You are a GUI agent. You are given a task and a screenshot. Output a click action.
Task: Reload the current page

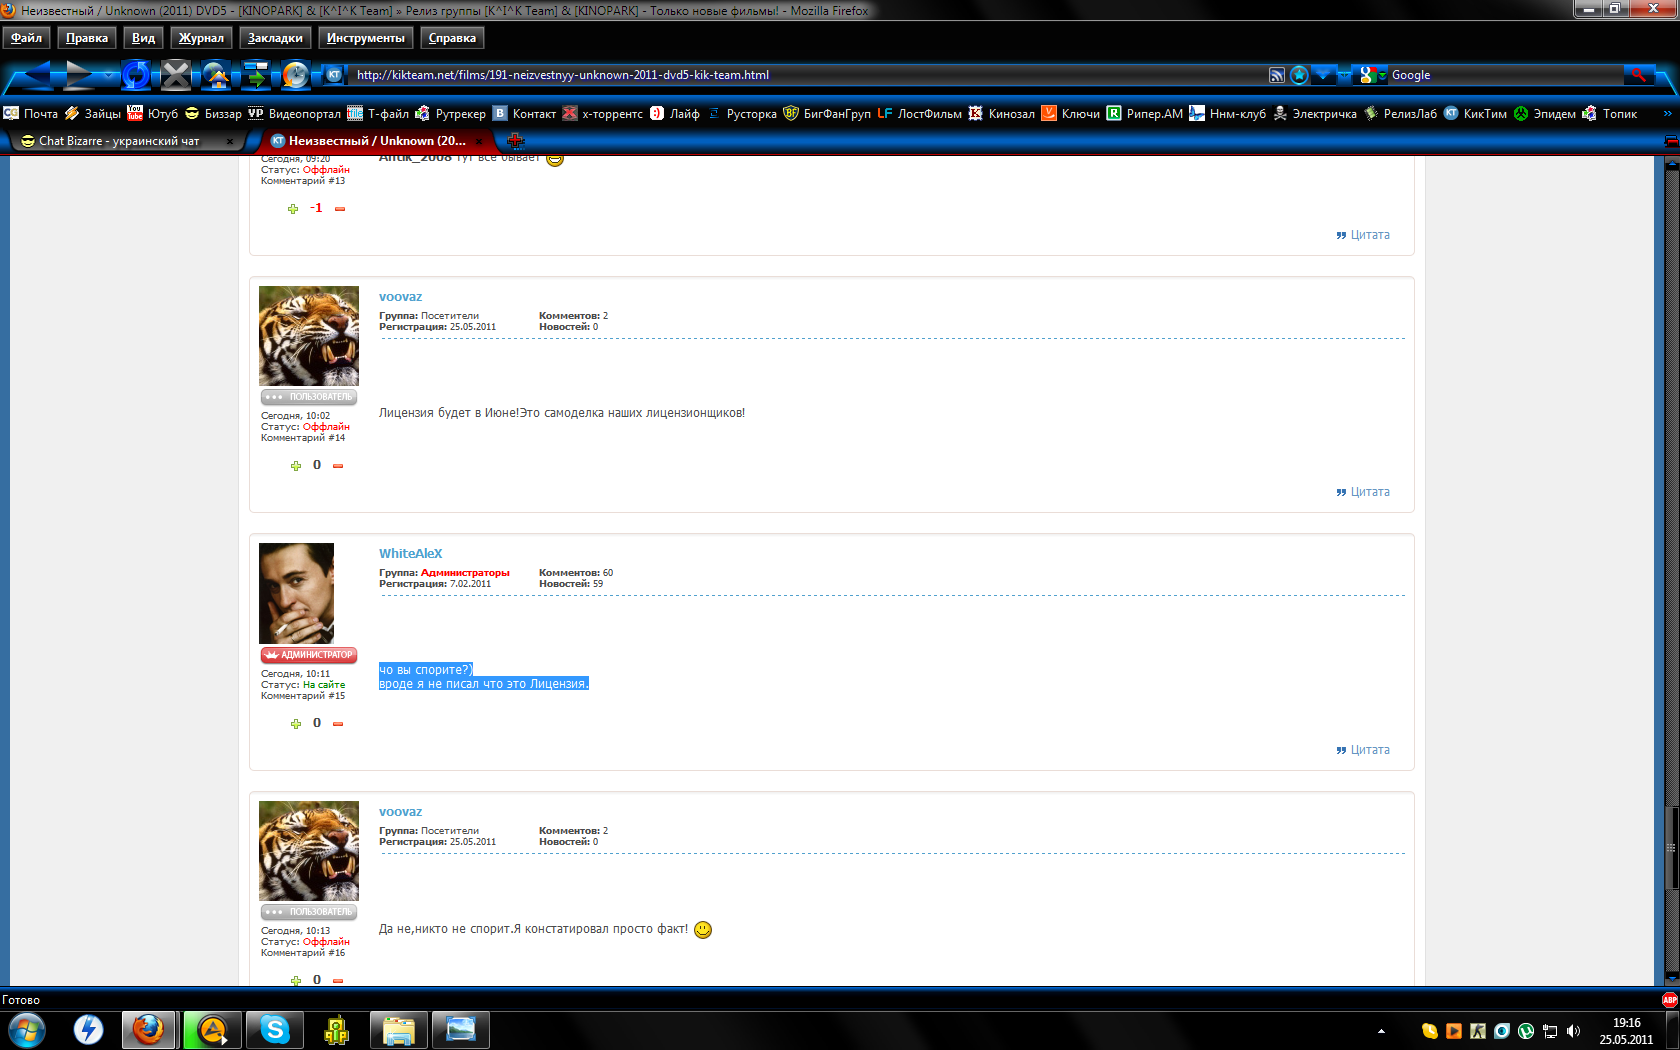coord(136,74)
